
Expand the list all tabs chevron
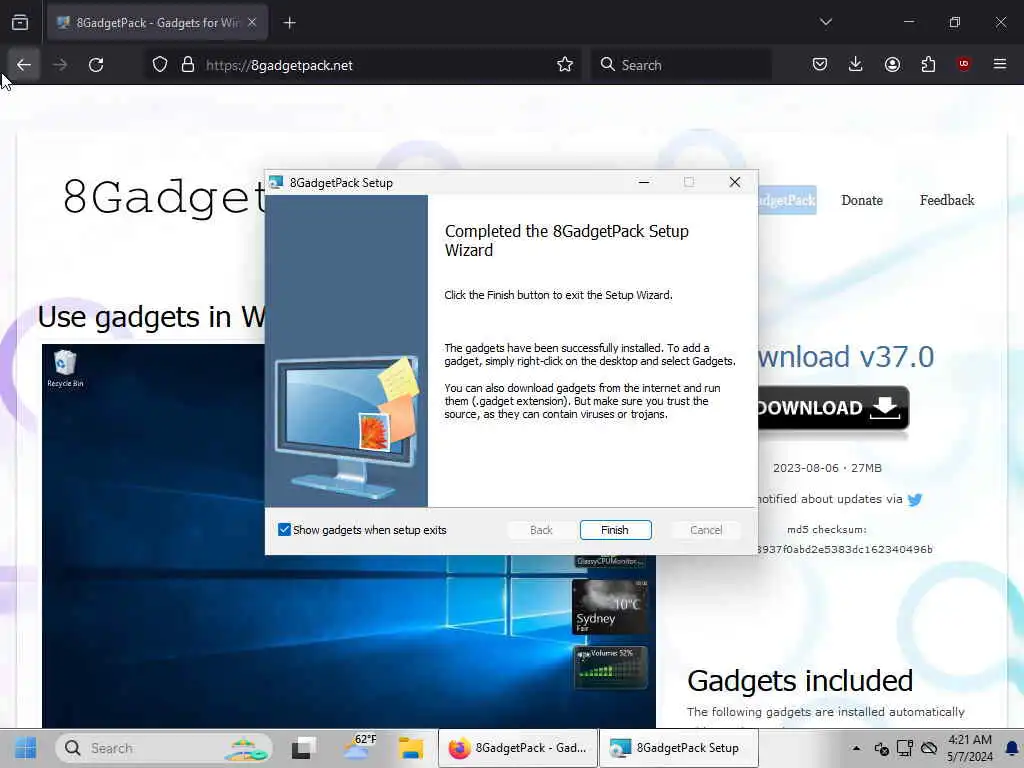pyautogui.click(x=825, y=22)
